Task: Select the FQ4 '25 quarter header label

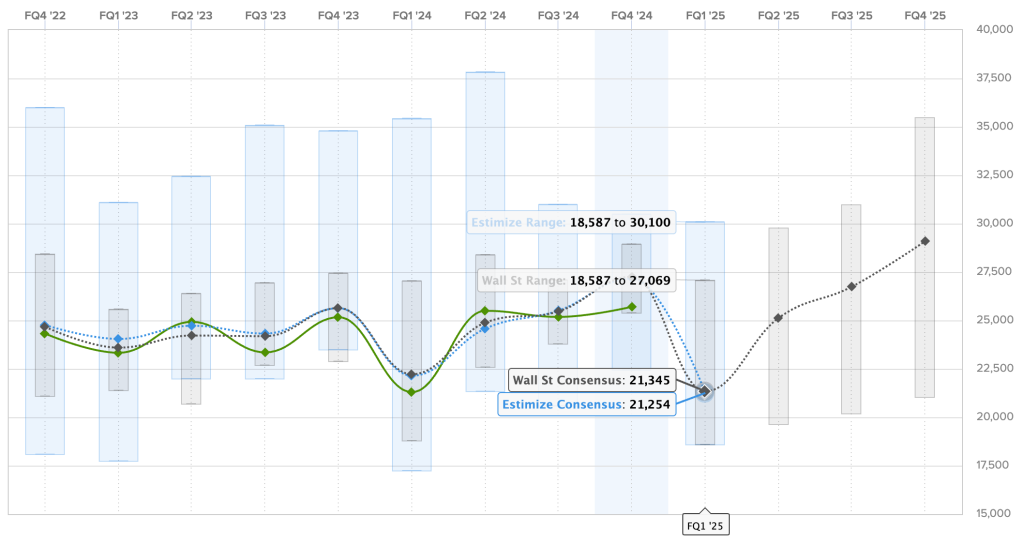Action: click(x=925, y=16)
